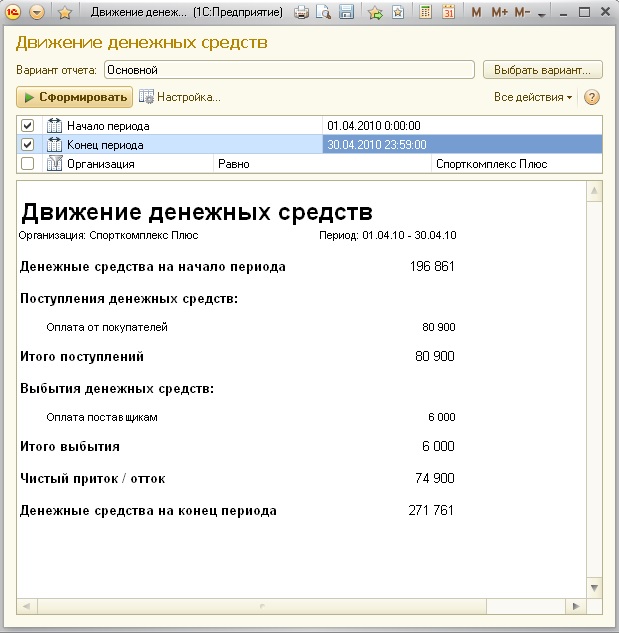This screenshot has width=619, height=633.
Task: Click Организация label in filter table
Action: pyautogui.click(x=101, y=164)
